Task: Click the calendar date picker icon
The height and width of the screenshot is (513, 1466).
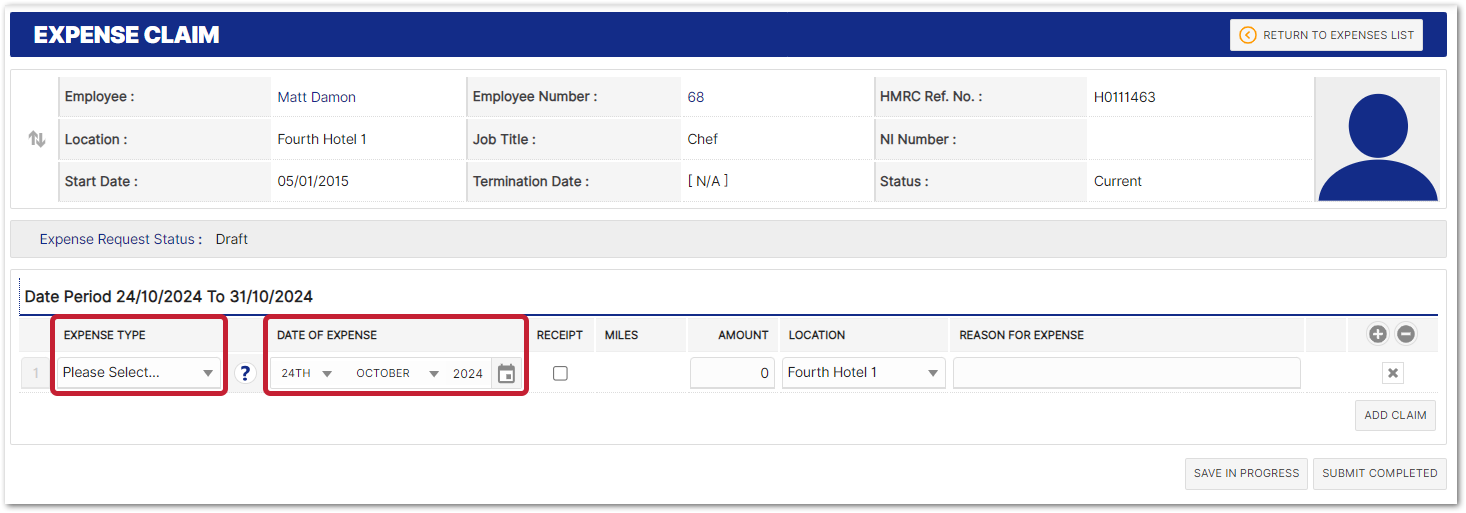Action: tap(506, 373)
